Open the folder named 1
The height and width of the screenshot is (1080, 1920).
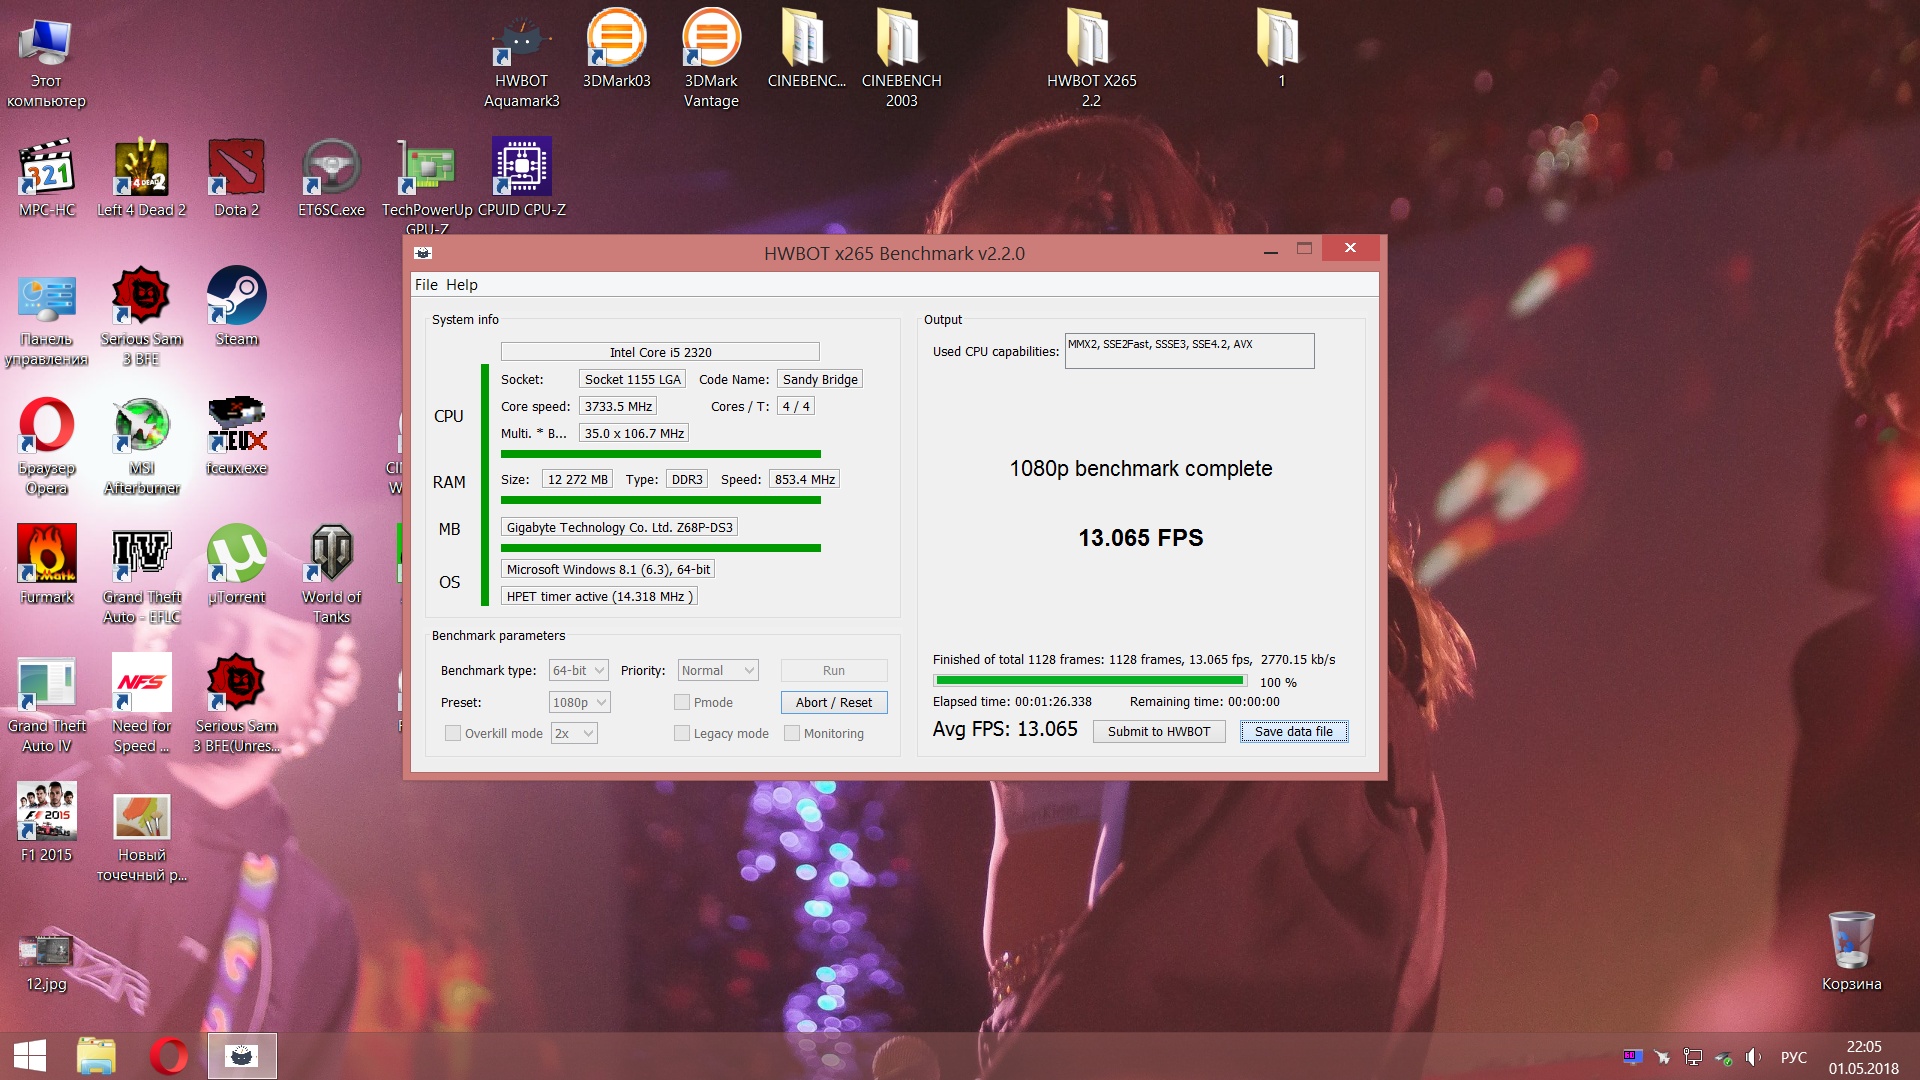coord(1281,48)
